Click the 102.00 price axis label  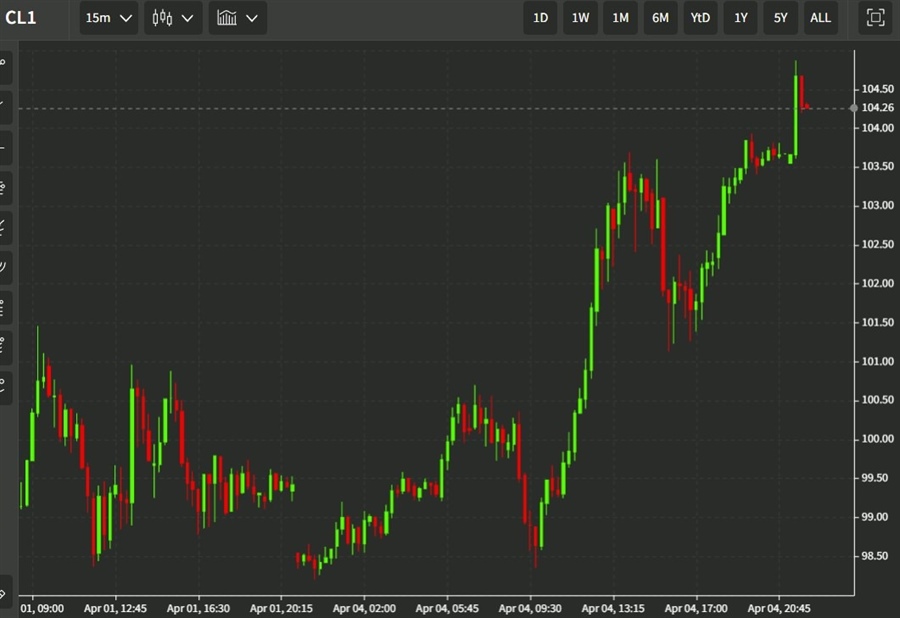click(x=878, y=283)
